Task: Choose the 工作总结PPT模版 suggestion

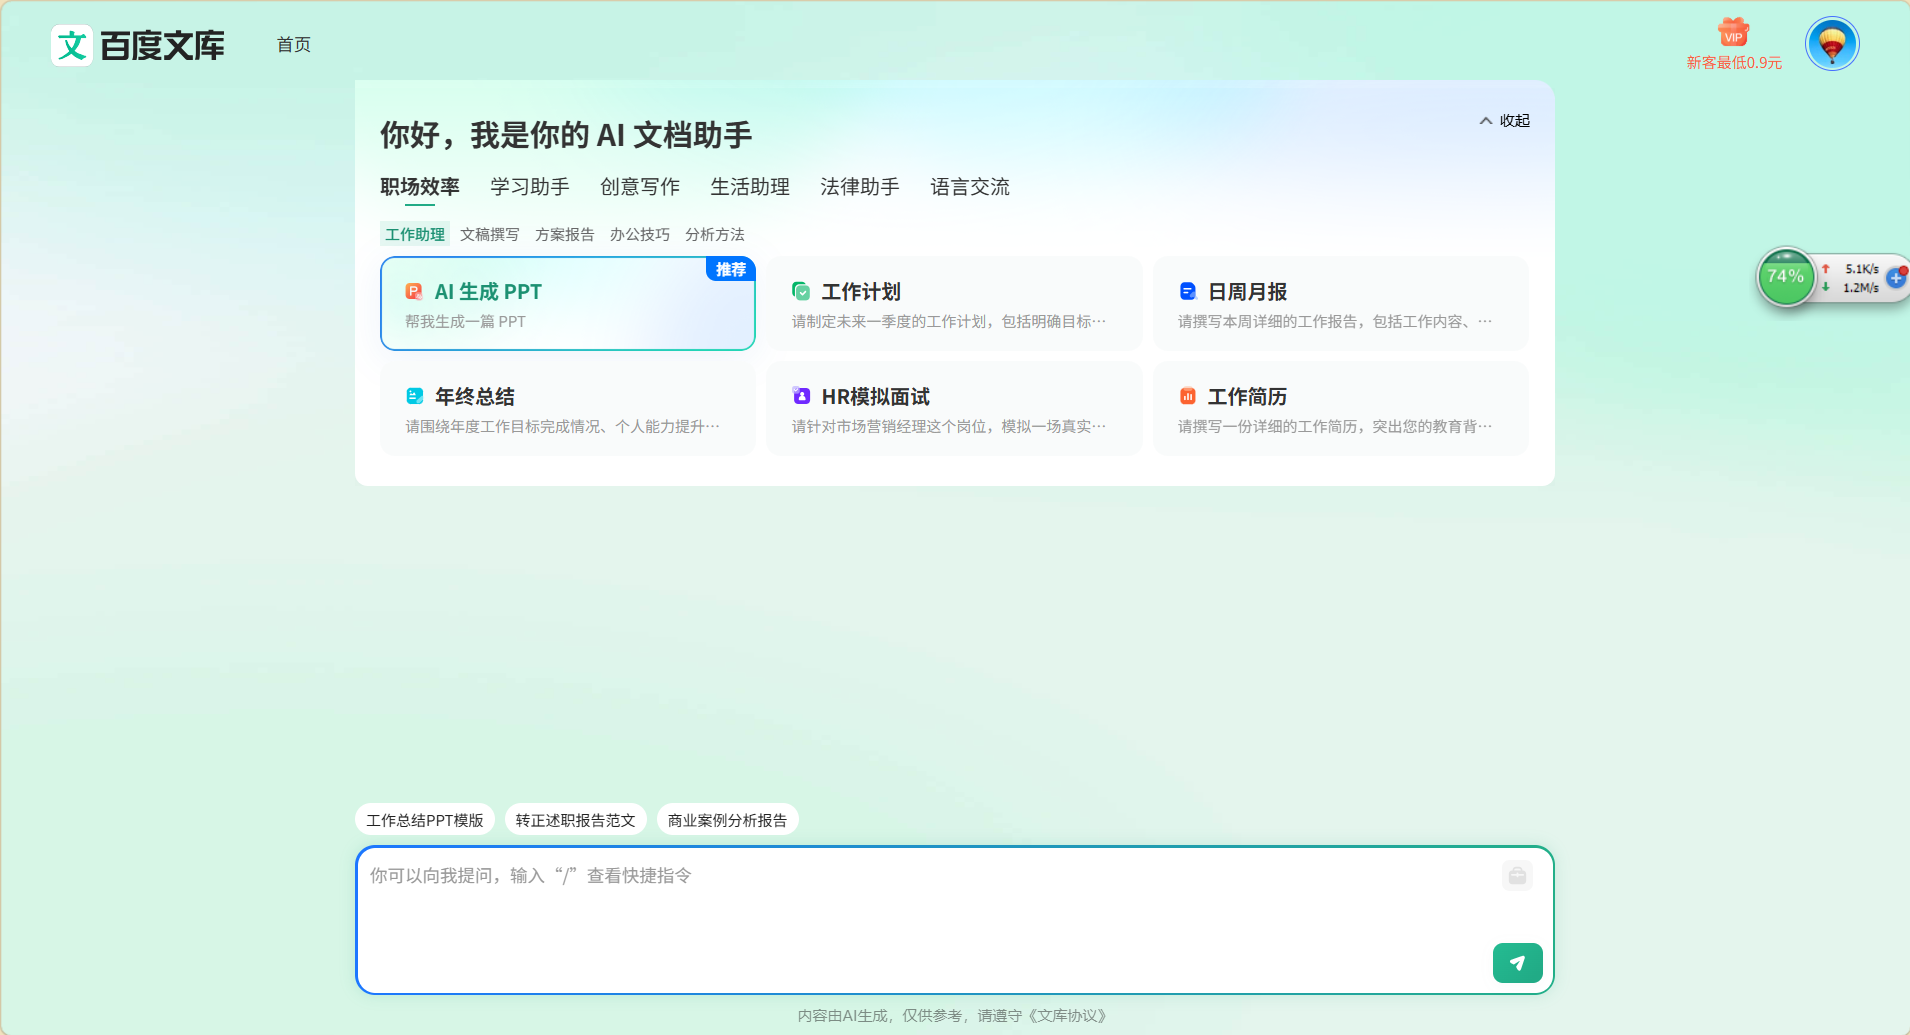Action: point(425,820)
